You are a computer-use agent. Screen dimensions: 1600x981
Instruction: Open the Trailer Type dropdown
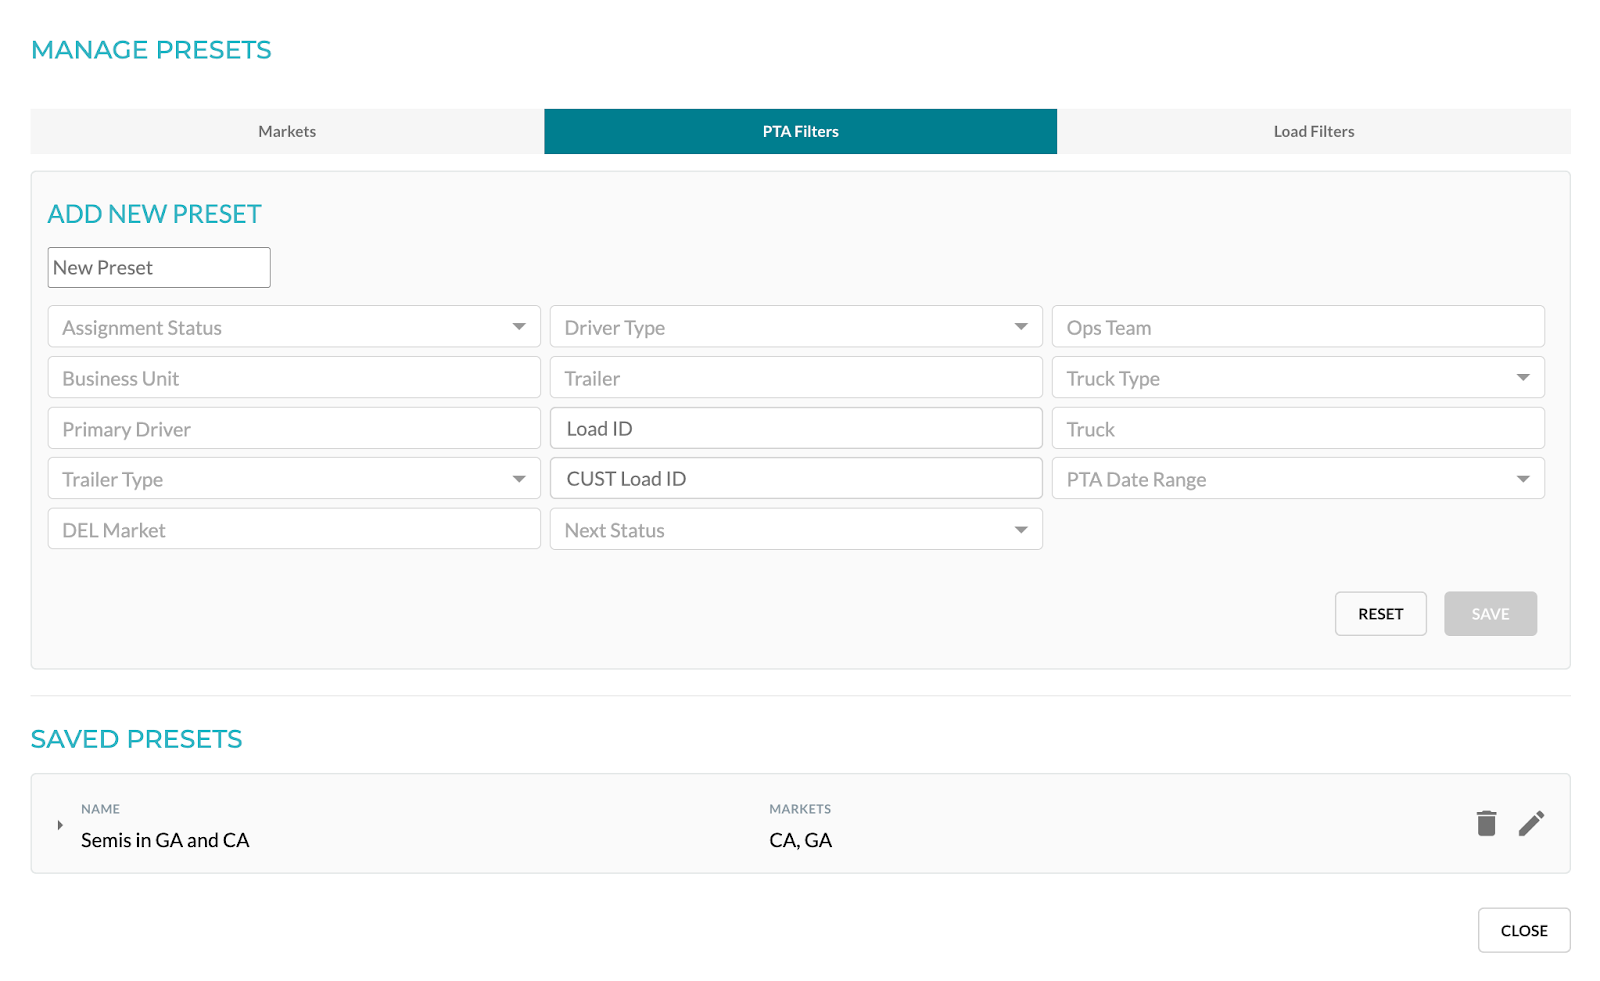point(294,479)
